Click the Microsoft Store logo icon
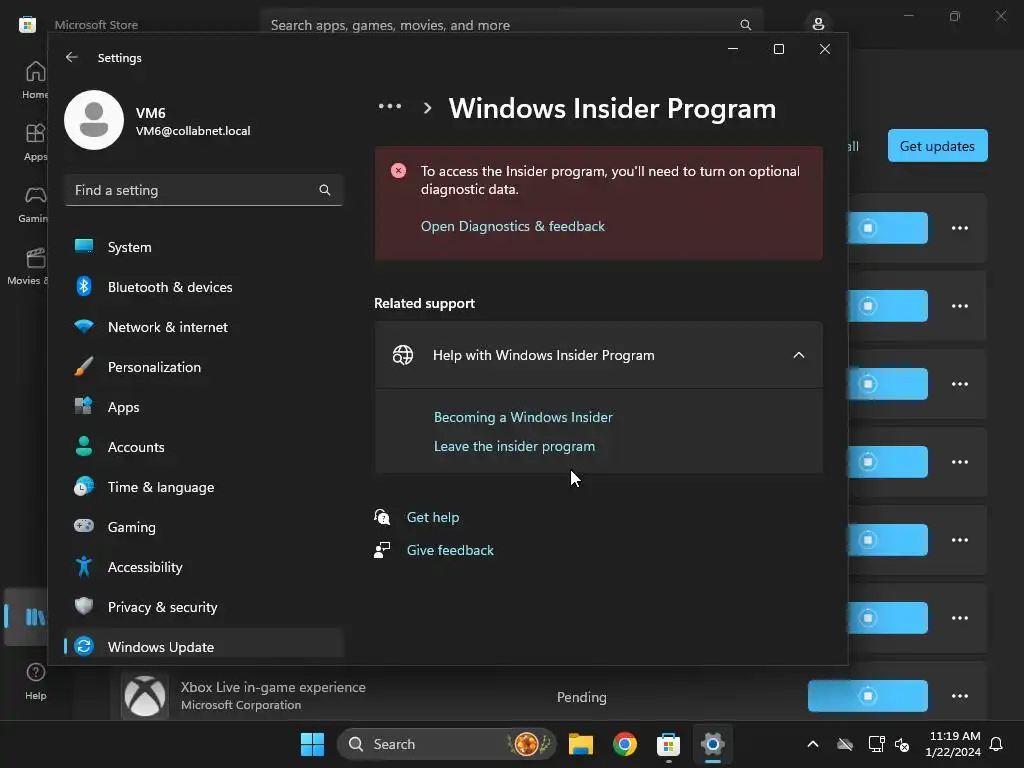Viewport: 1024px width, 768px height. coord(27,25)
